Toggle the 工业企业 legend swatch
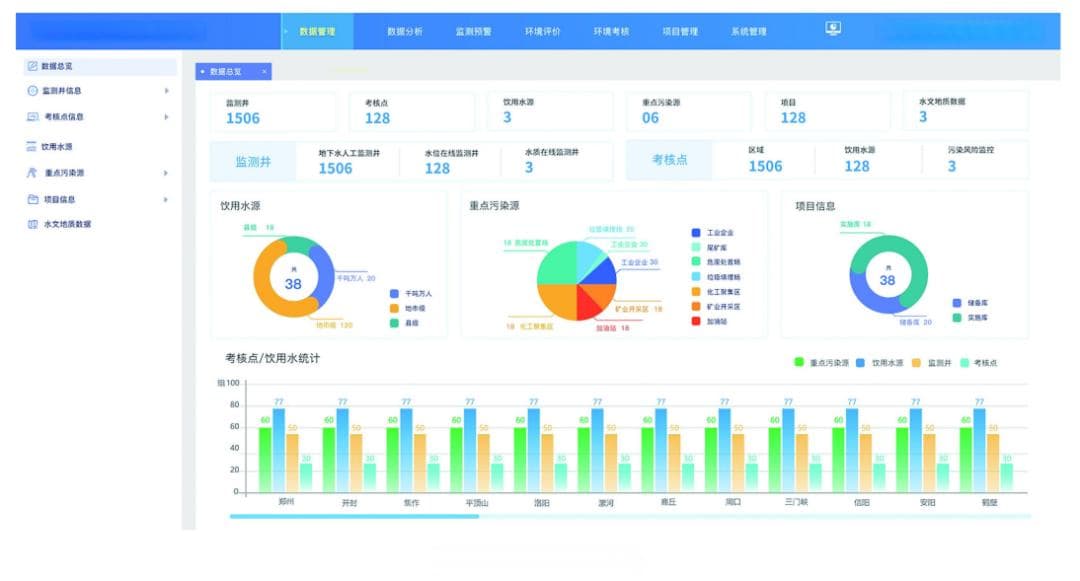Viewport: 1080px width, 581px height. pyautogui.click(x=696, y=233)
